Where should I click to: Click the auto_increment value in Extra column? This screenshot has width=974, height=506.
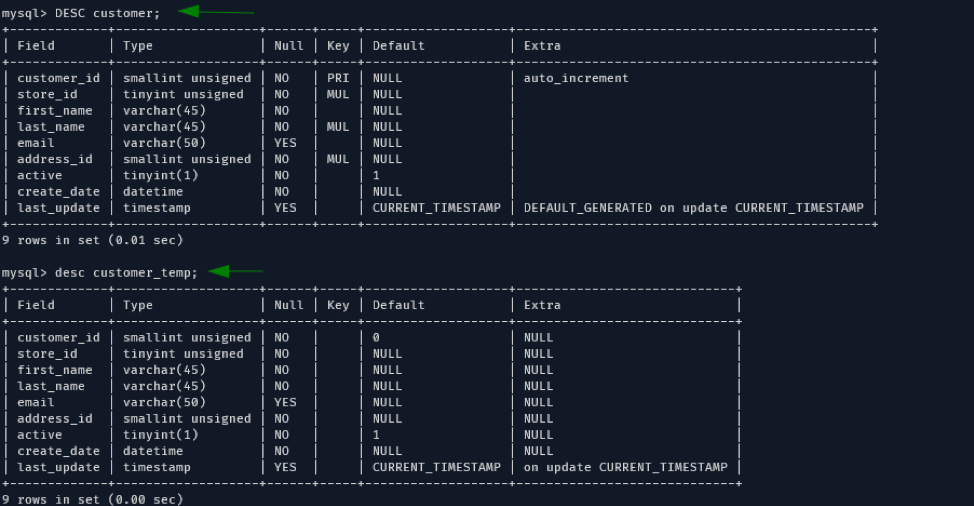click(576, 78)
